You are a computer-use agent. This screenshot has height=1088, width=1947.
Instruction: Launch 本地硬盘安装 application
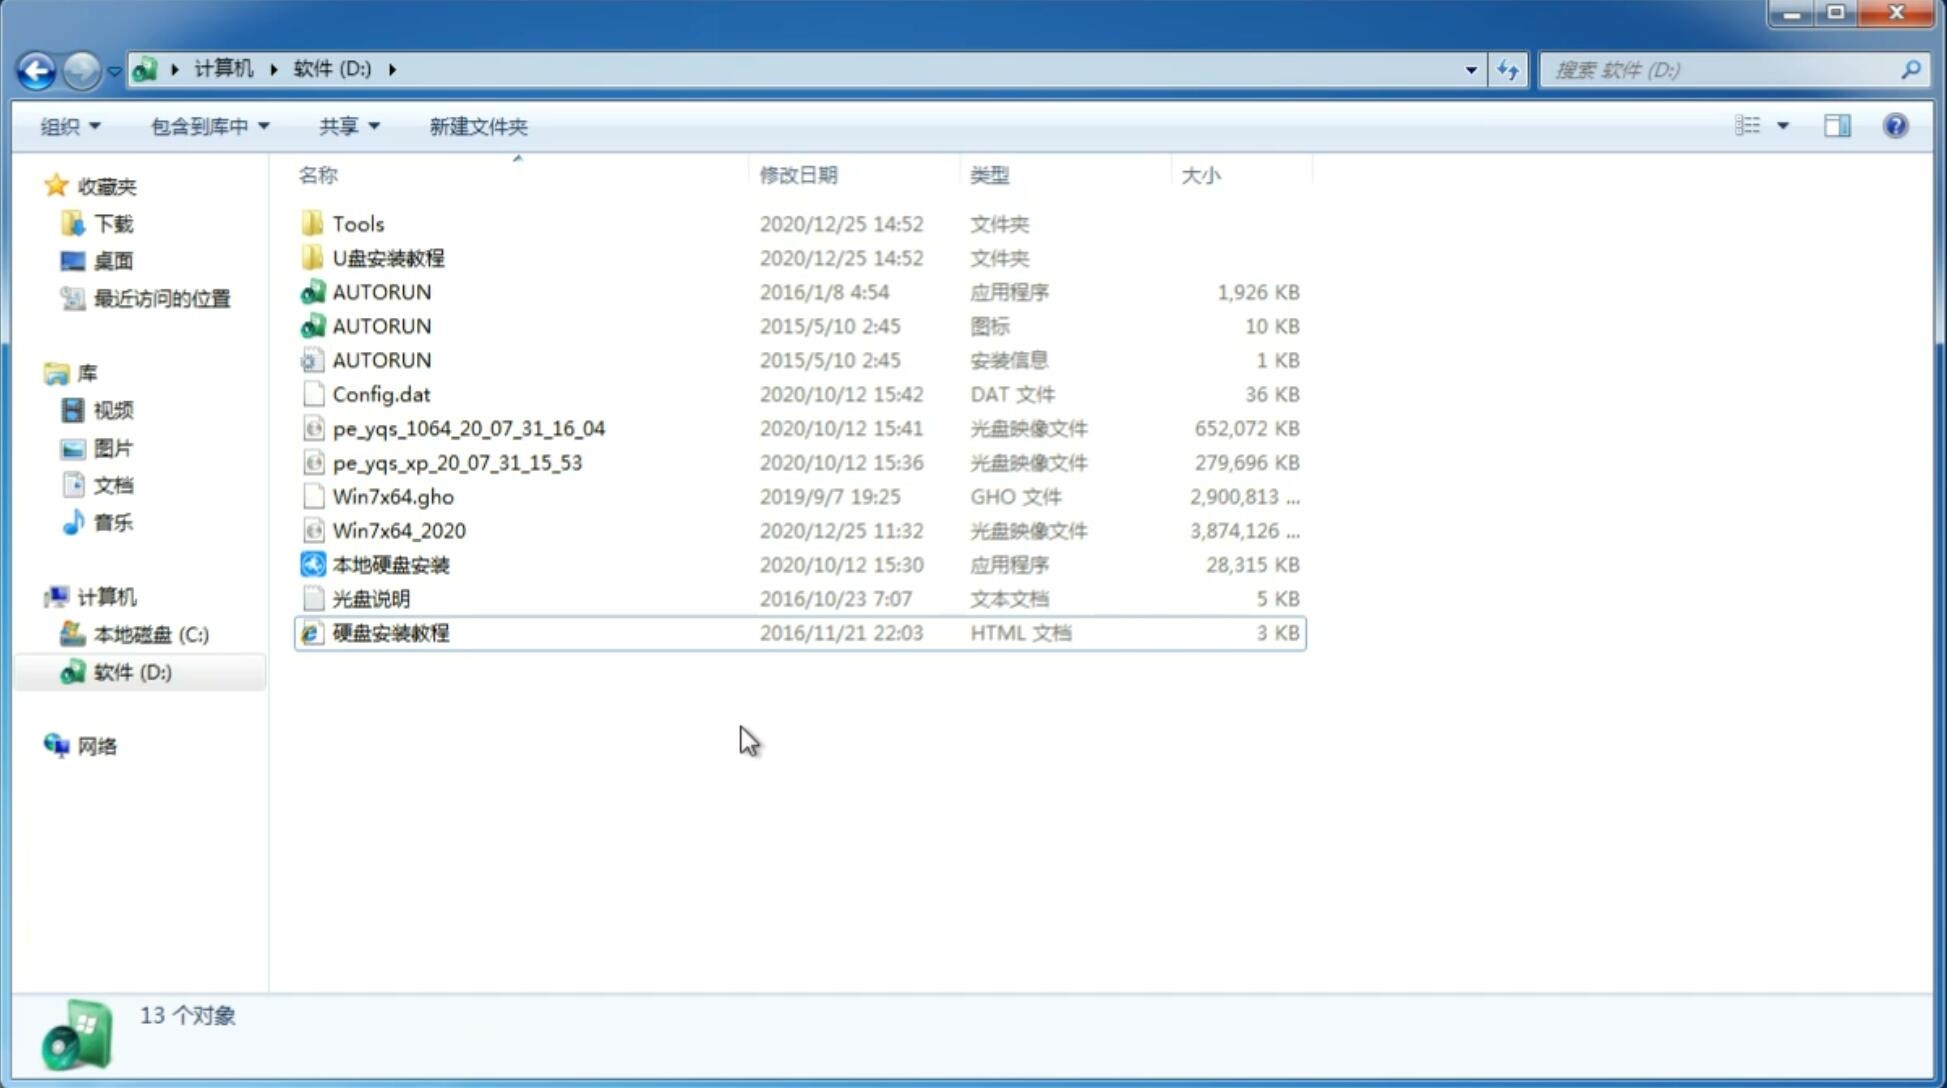390,564
